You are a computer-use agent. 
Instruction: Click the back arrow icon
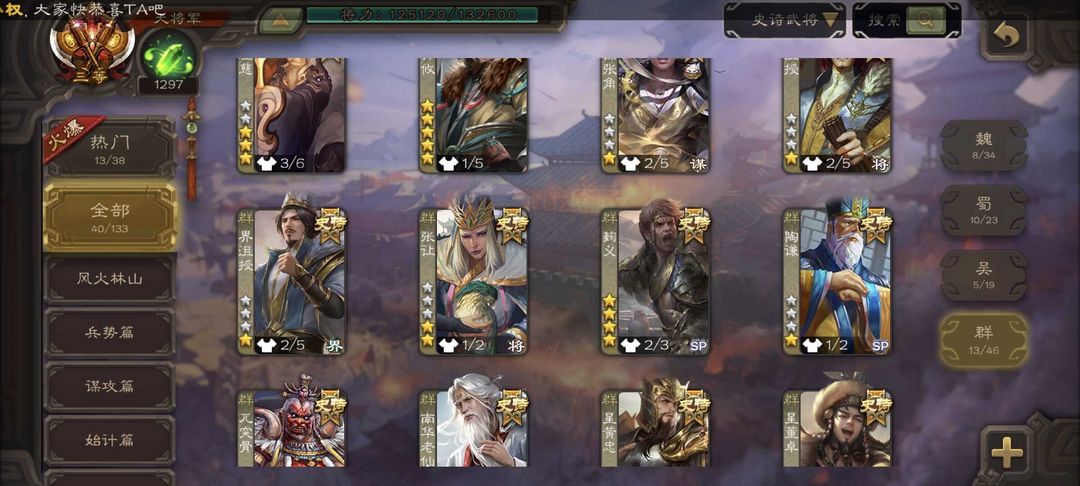click(x=1006, y=36)
